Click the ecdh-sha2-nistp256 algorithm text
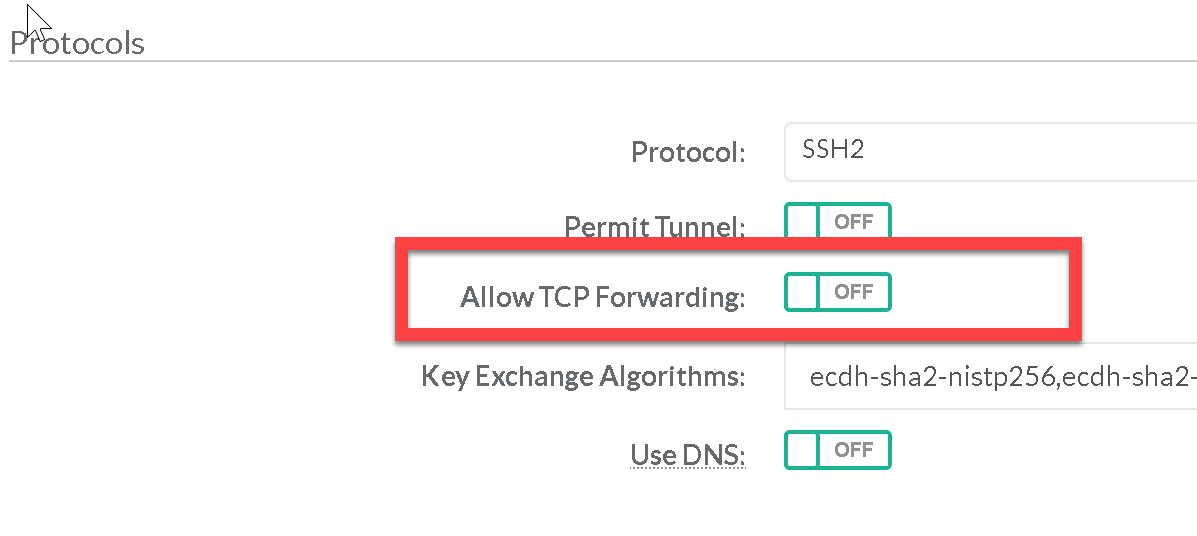The width and height of the screenshot is (1197, 536). (897, 378)
